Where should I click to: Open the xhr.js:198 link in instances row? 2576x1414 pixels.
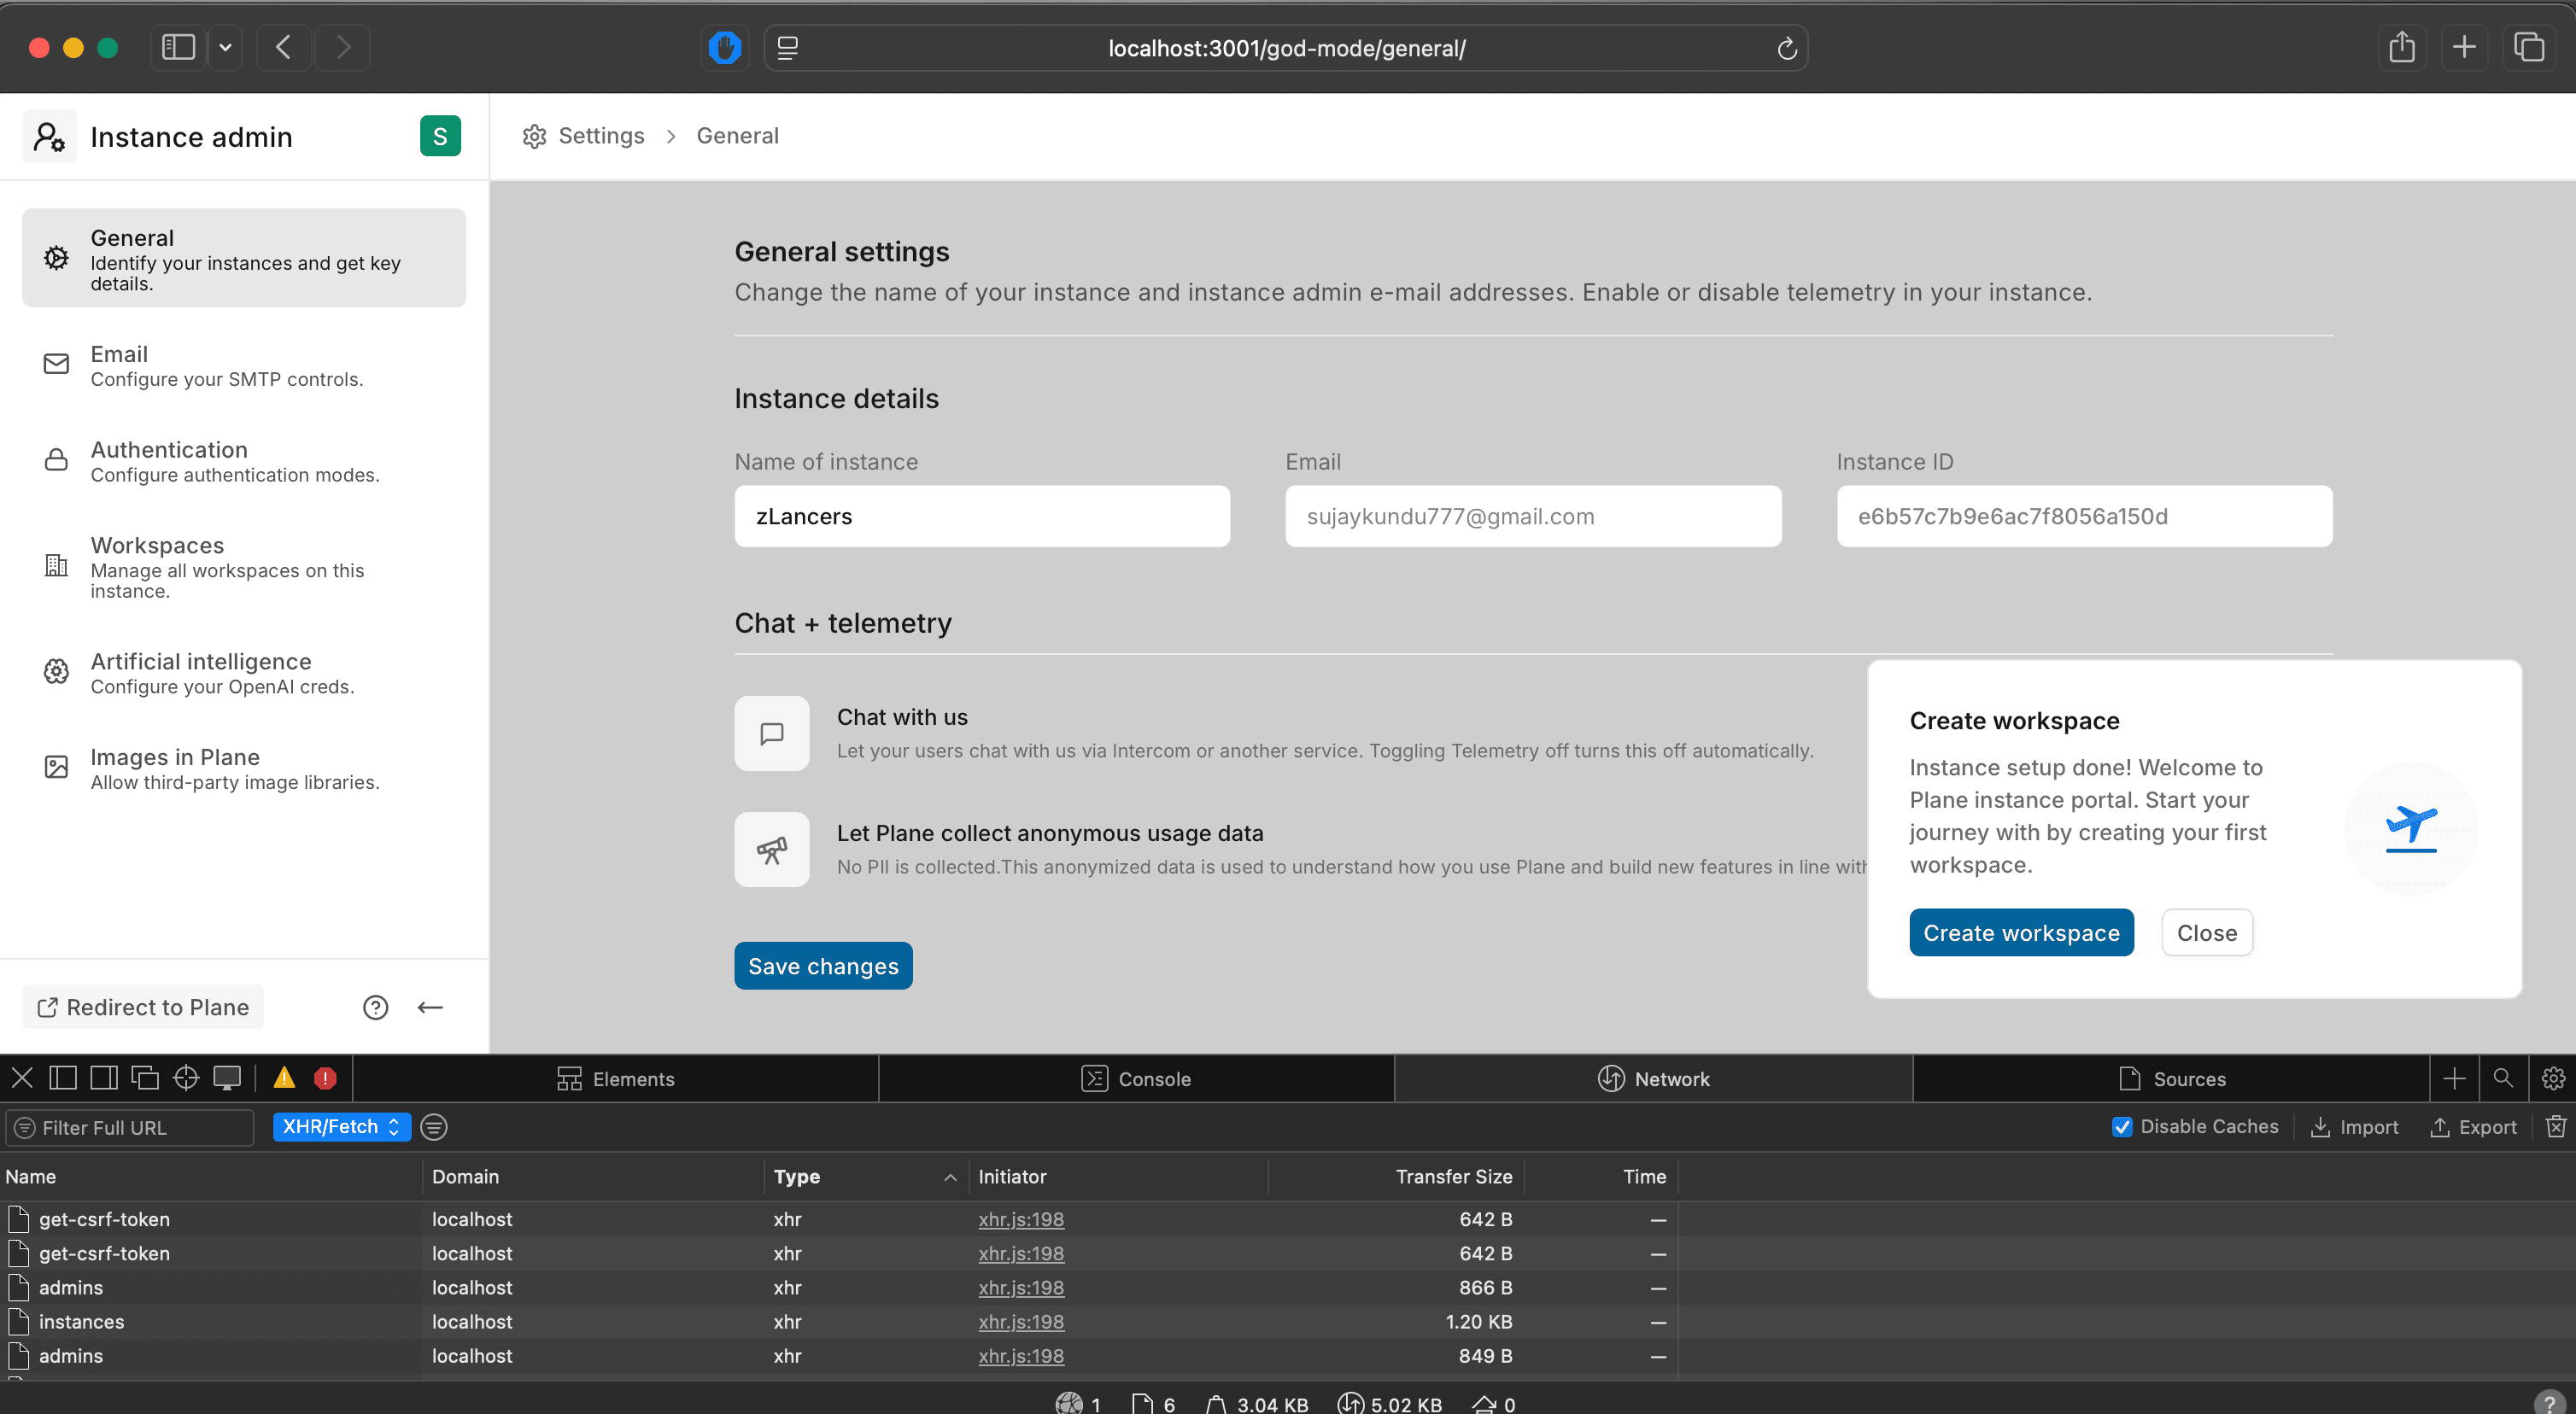tap(1021, 1321)
